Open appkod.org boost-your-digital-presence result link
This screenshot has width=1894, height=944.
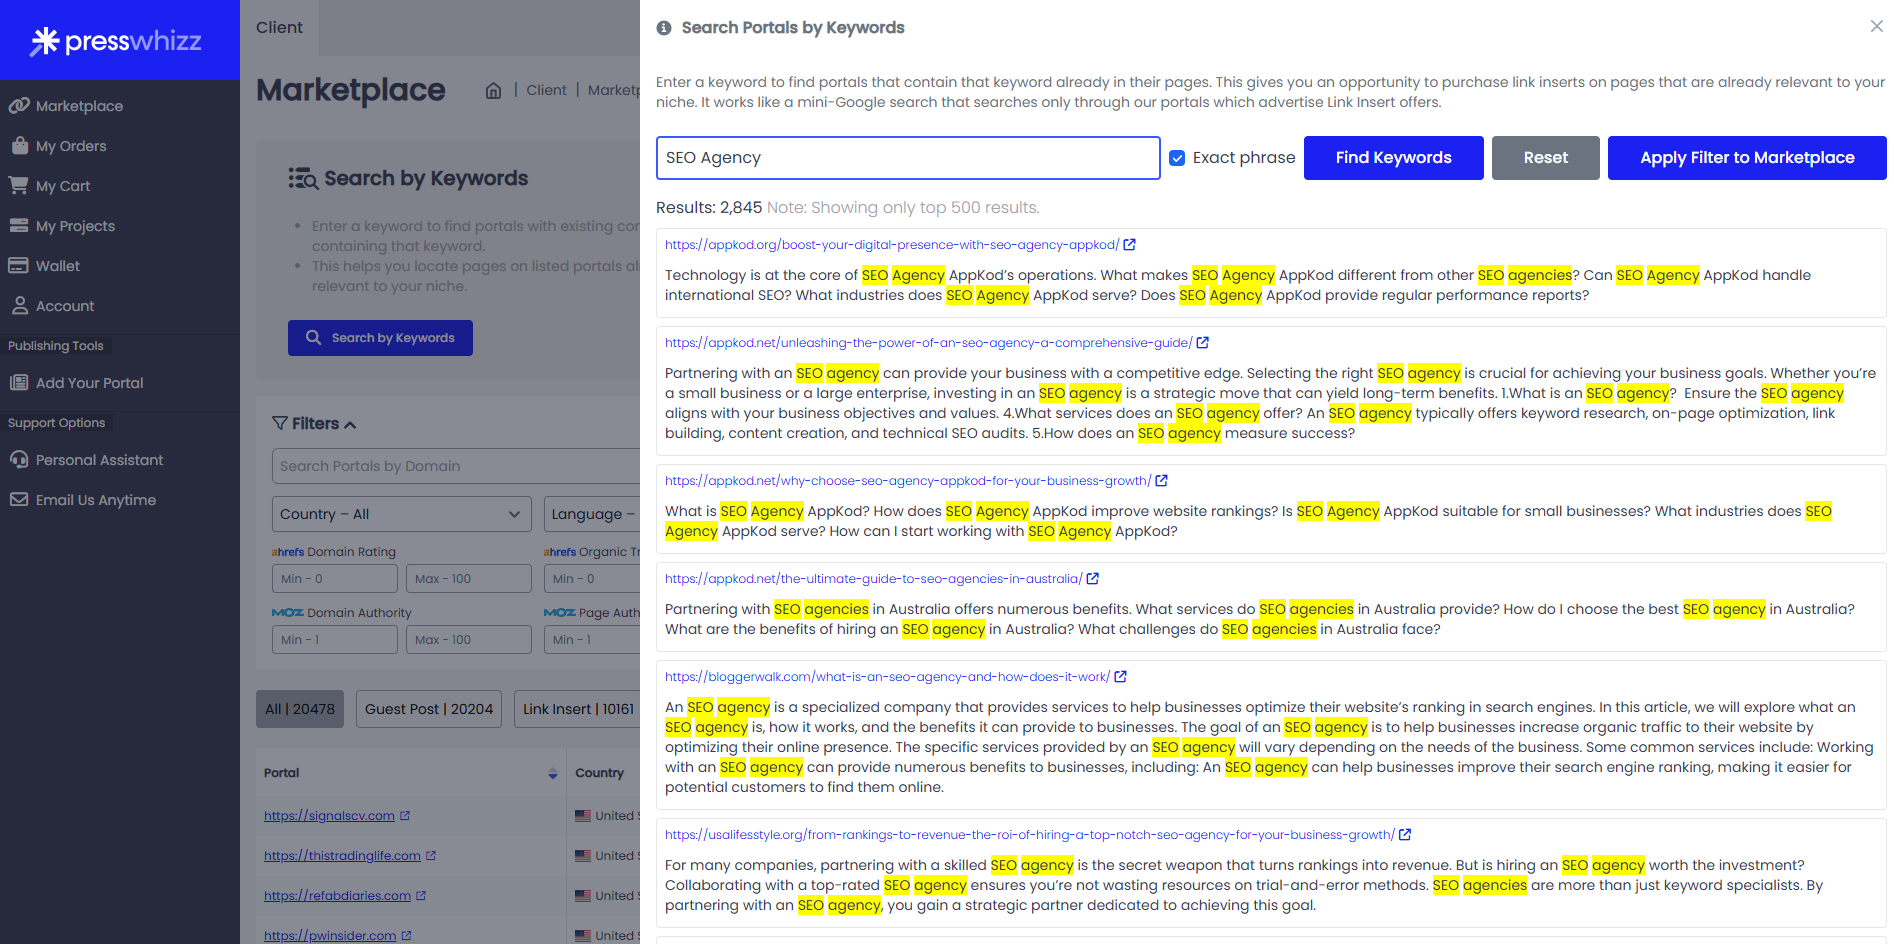(x=891, y=245)
